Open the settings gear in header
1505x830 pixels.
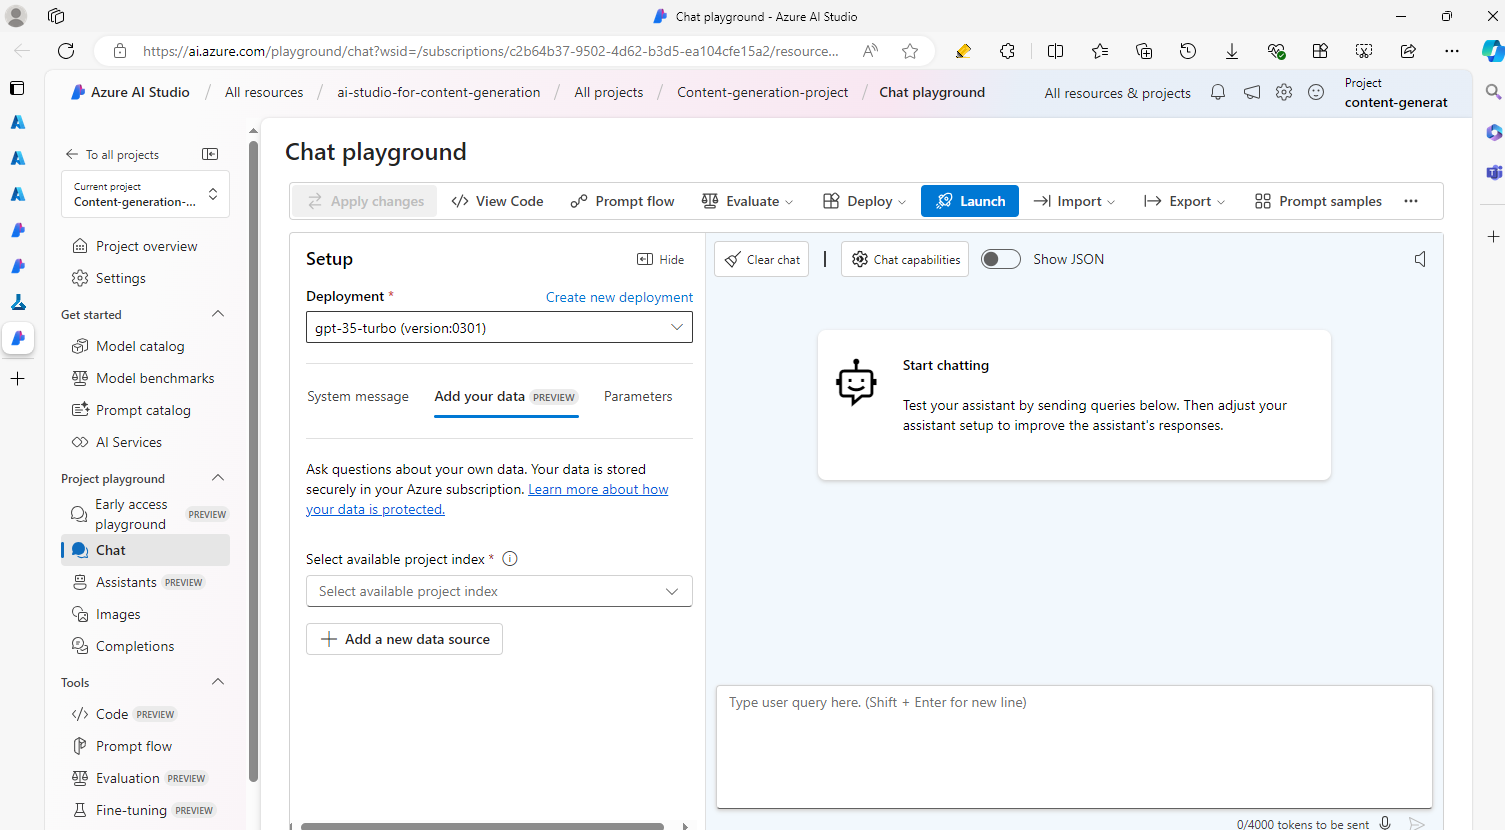coord(1284,92)
